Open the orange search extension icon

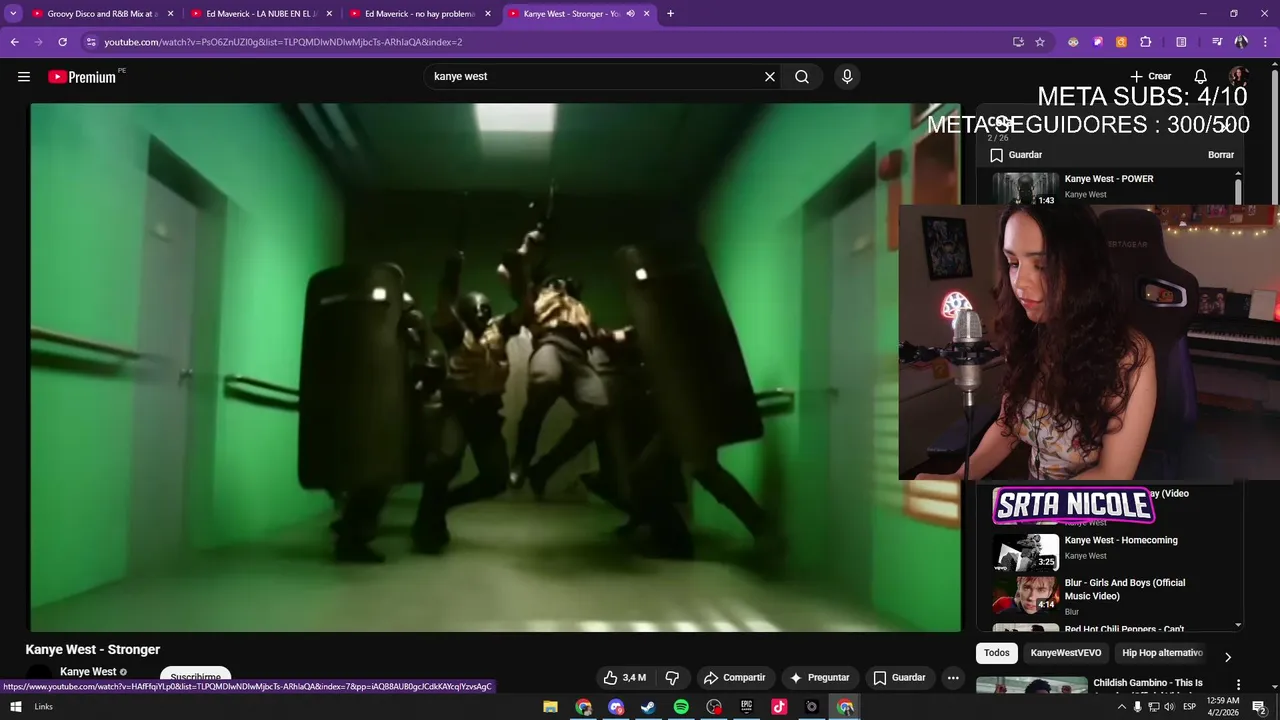(1121, 42)
